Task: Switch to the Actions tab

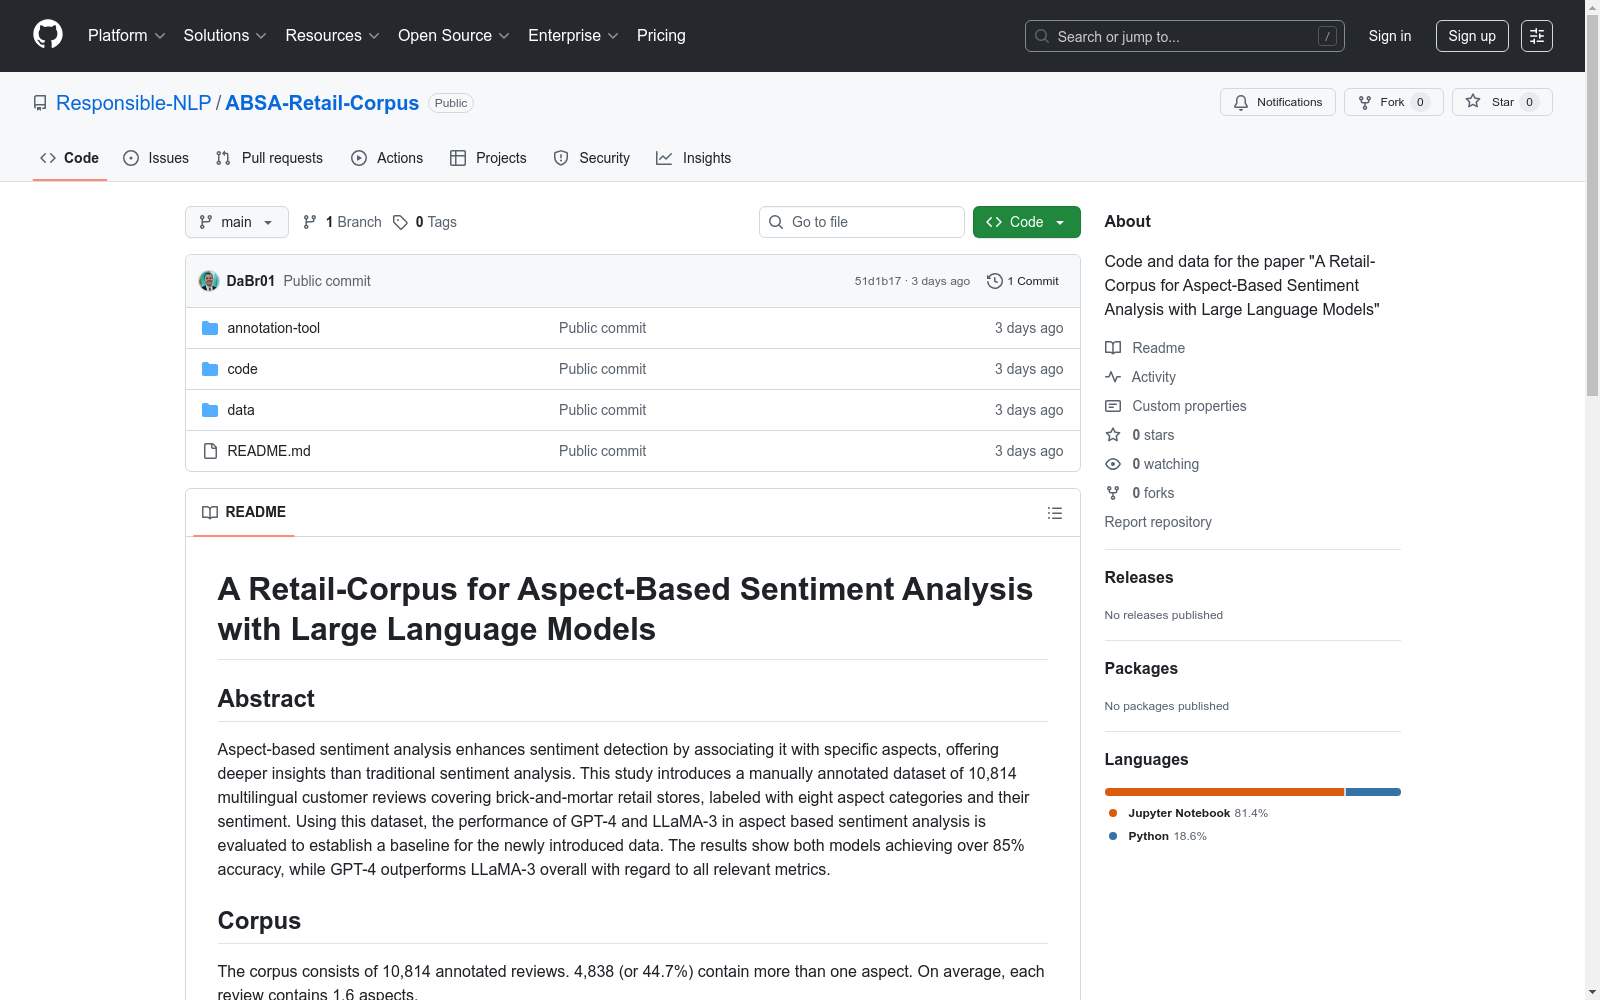Action: (387, 158)
